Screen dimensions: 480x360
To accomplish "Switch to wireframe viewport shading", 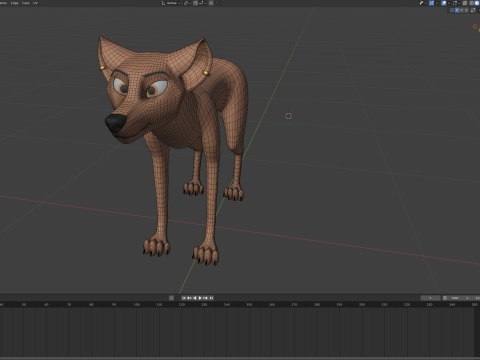I will pyautogui.click(x=472, y=3).
